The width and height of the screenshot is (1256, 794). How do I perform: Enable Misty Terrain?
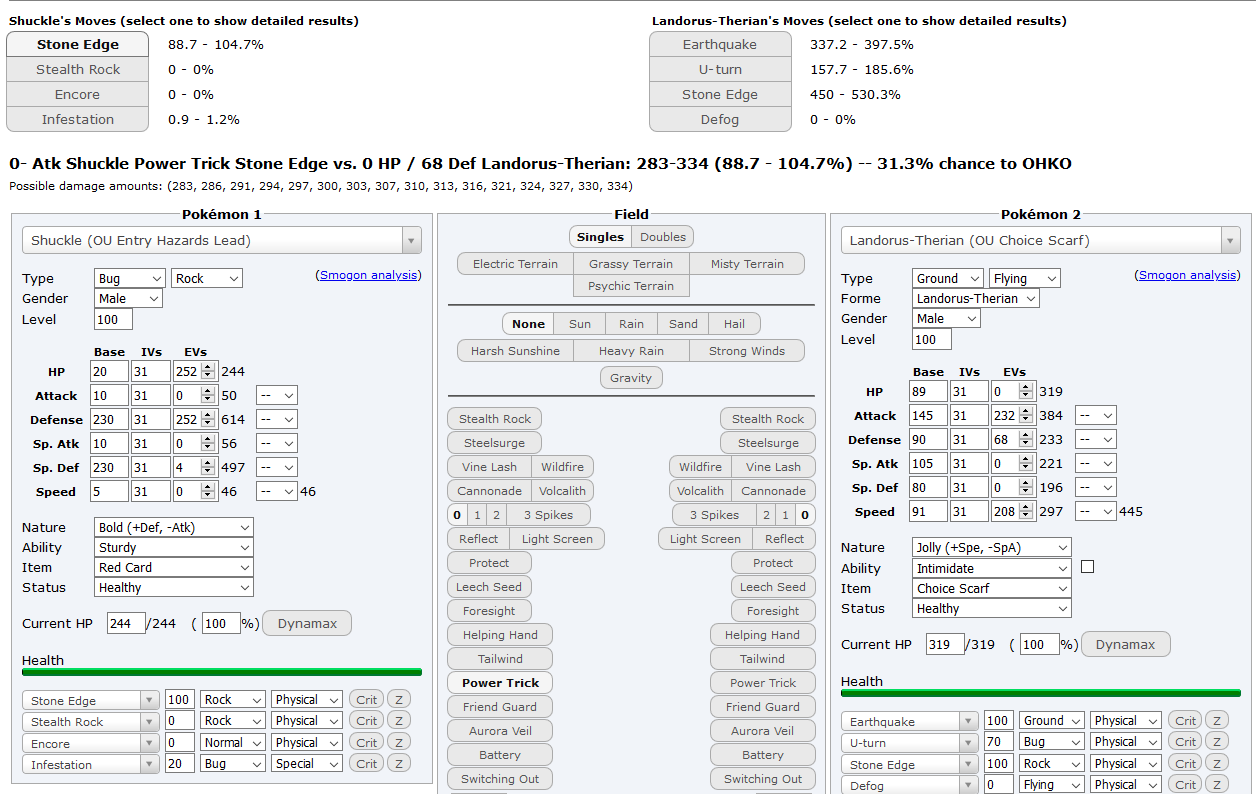tap(747, 264)
